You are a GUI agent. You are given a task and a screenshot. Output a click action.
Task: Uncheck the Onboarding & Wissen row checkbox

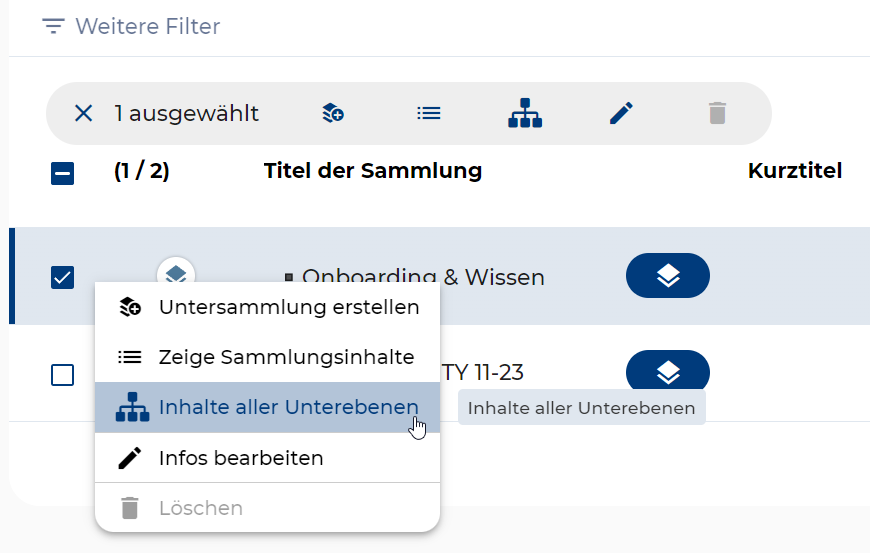[62, 277]
